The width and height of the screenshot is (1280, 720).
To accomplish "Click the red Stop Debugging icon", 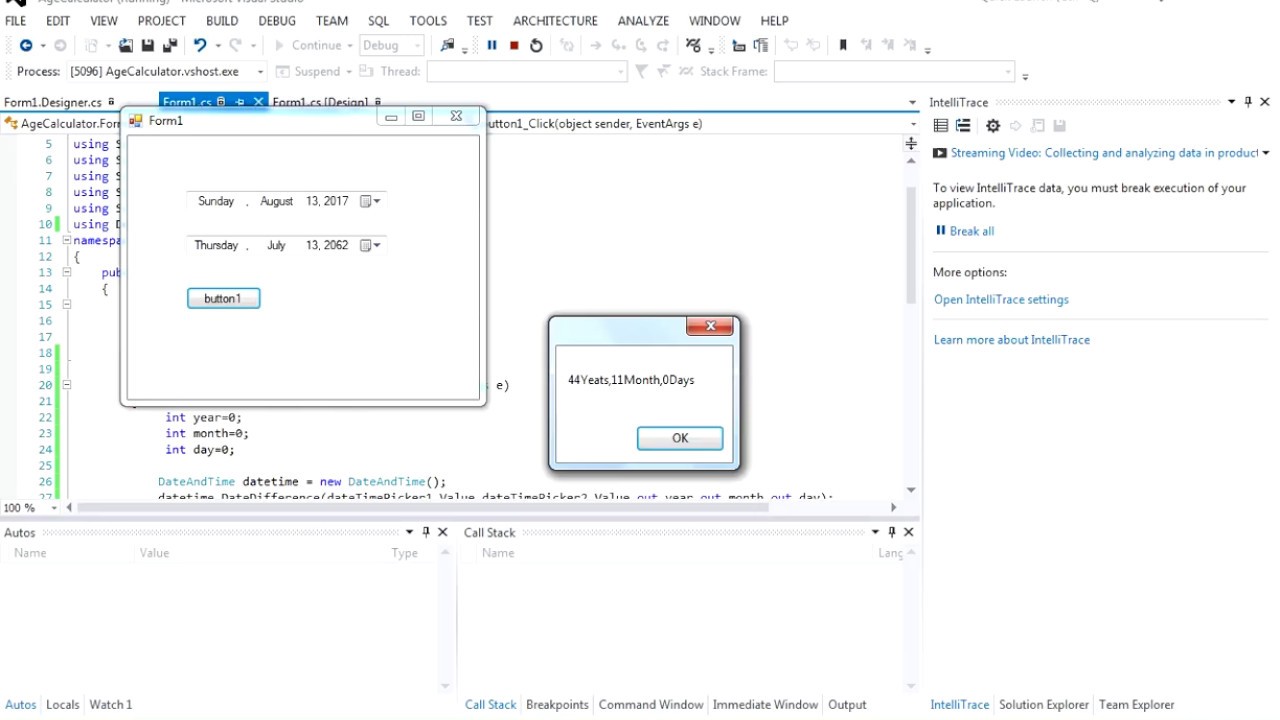I will tap(514, 45).
